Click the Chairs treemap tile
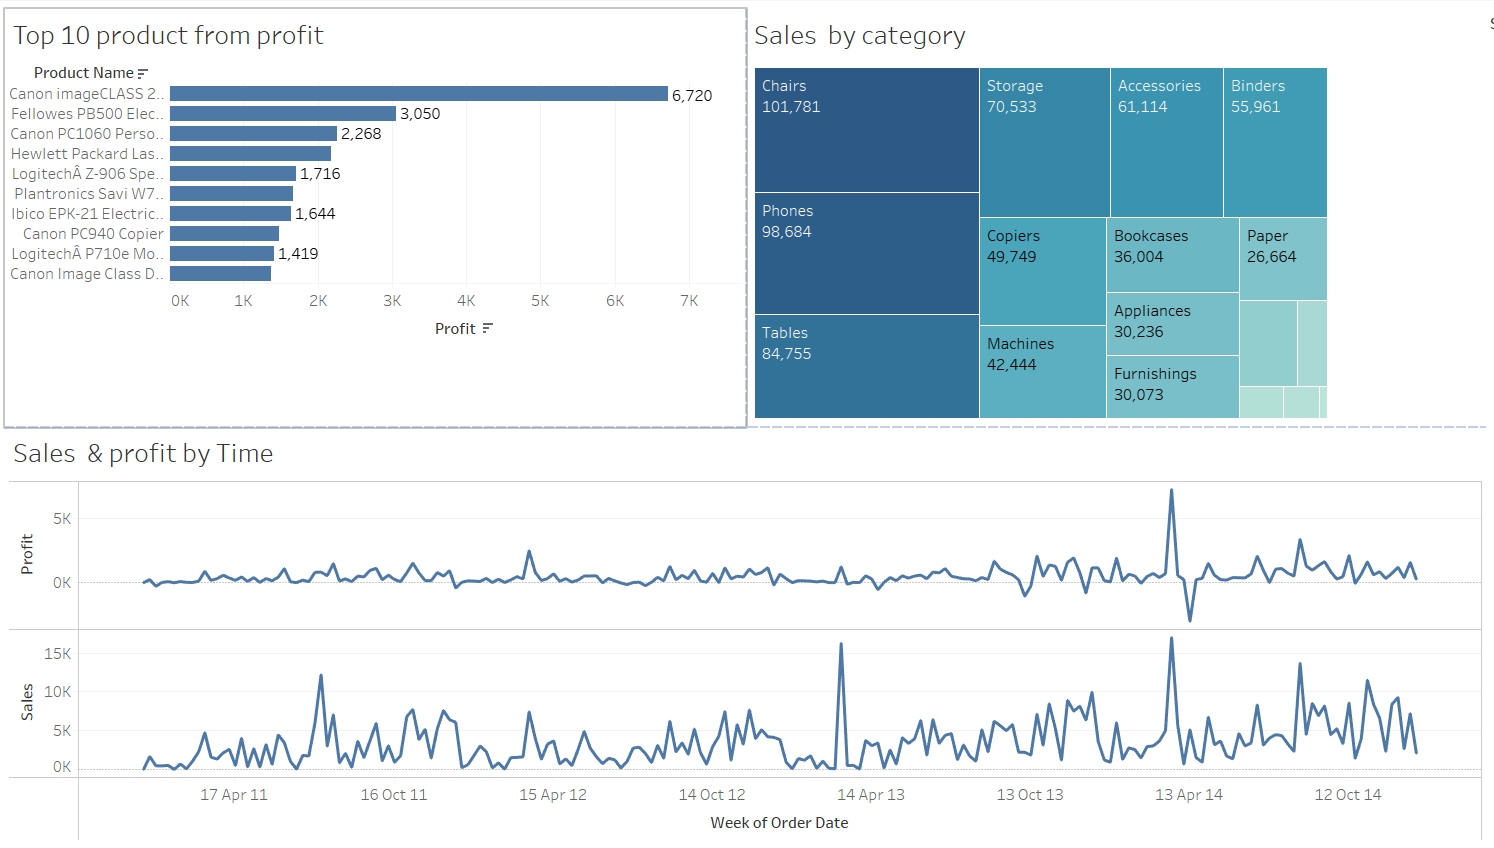 click(x=866, y=130)
